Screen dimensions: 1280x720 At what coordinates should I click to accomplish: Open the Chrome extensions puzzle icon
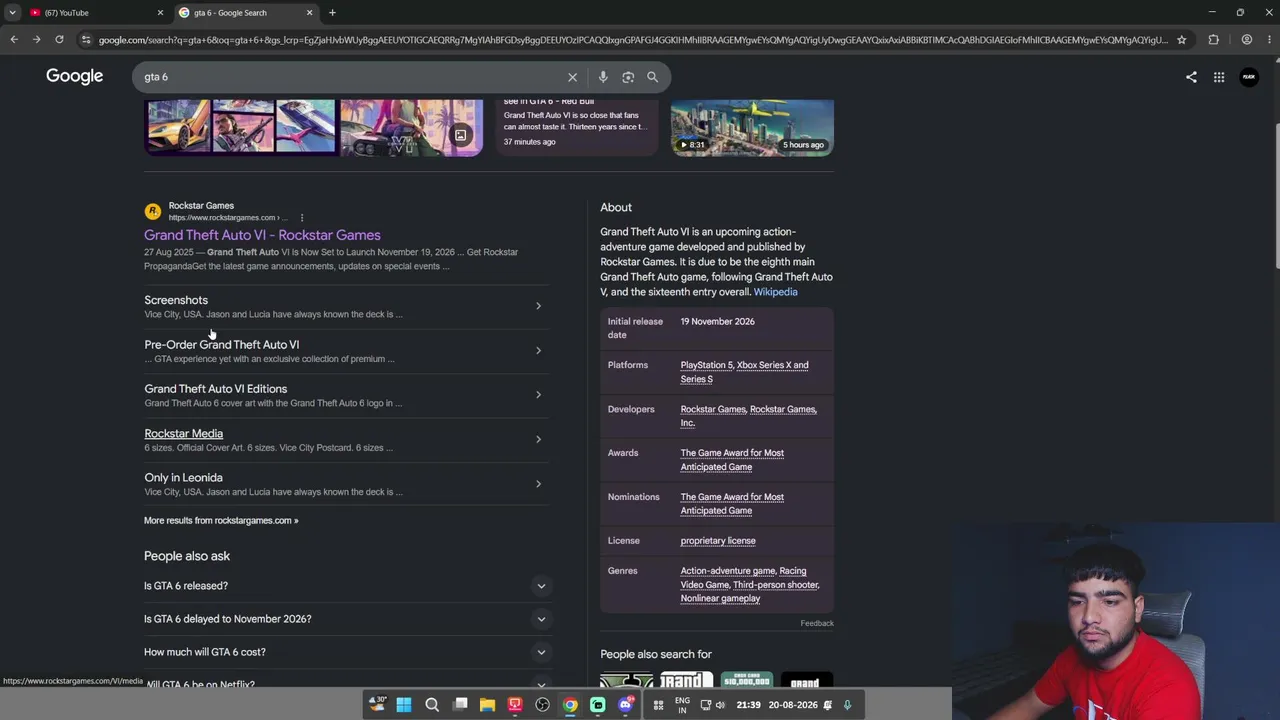(1214, 40)
